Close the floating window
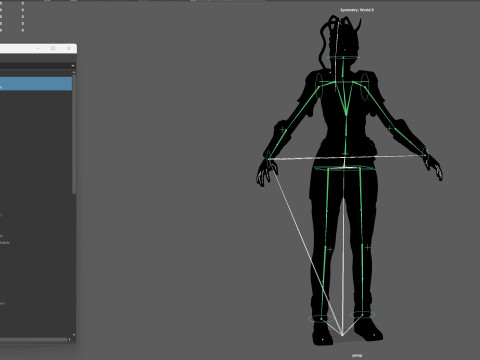480x360 pixels. (x=69, y=48)
